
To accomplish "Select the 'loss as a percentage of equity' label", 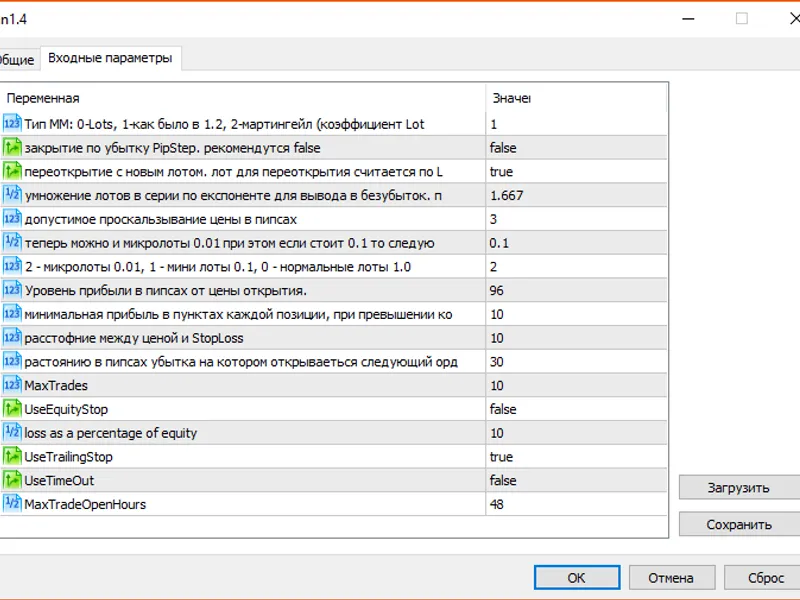I will pyautogui.click(x=111, y=433).
